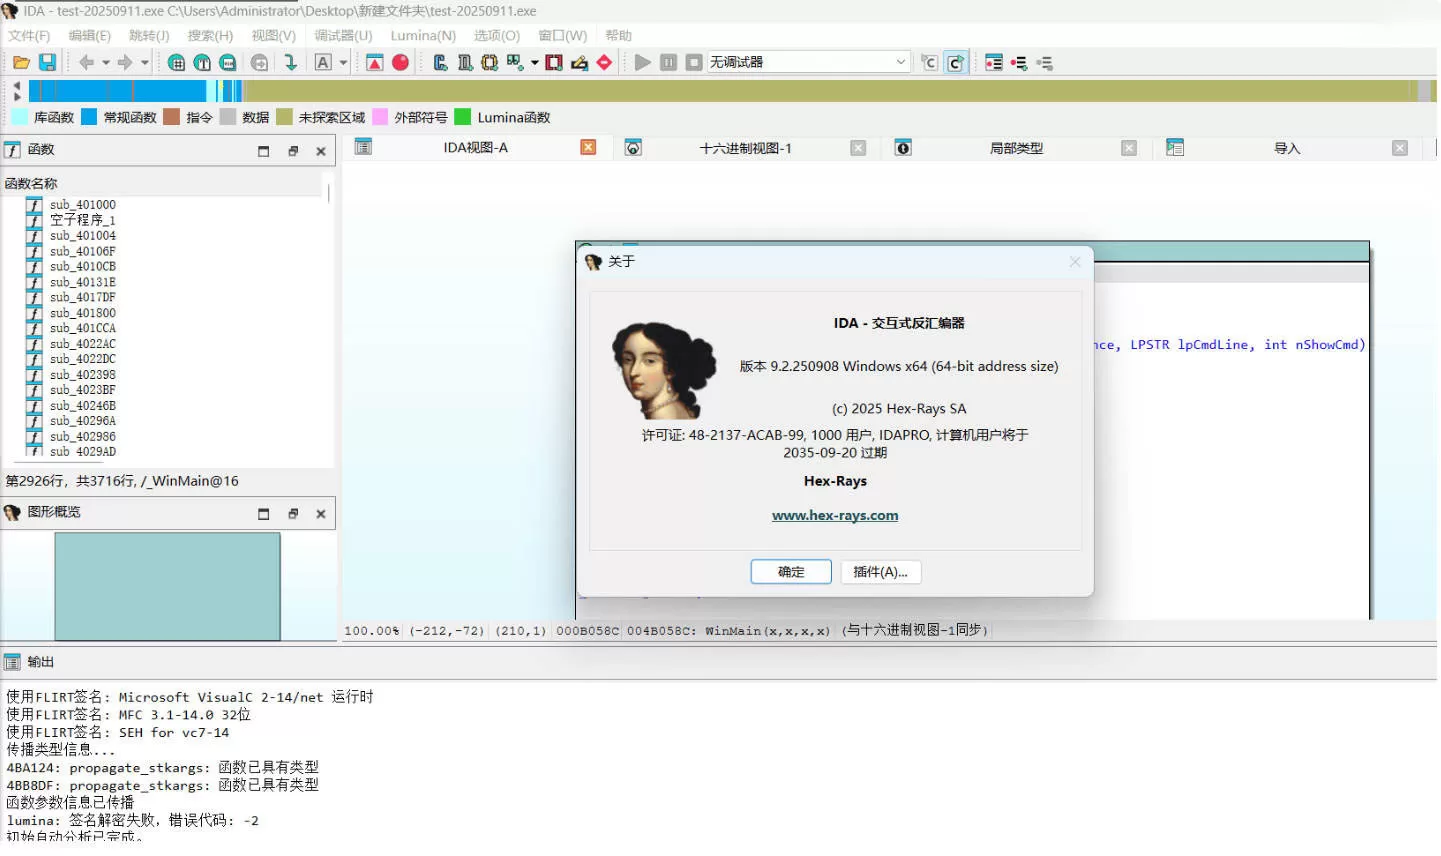Click the pause process debugger icon
The width and height of the screenshot is (1441, 856).
(666, 61)
